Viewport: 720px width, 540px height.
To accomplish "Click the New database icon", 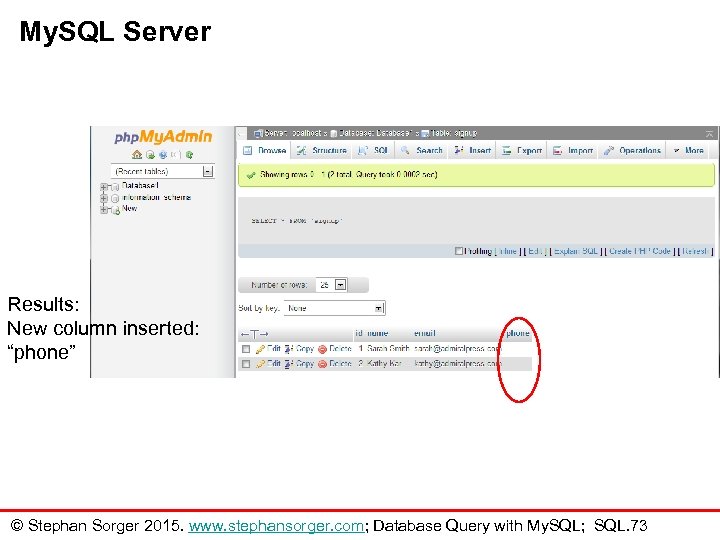I will point(116,210).
